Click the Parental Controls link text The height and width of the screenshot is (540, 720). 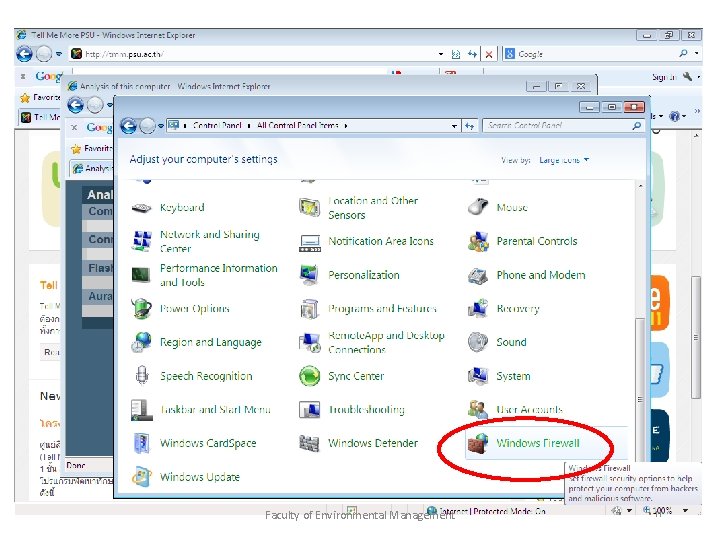(537, 241)
